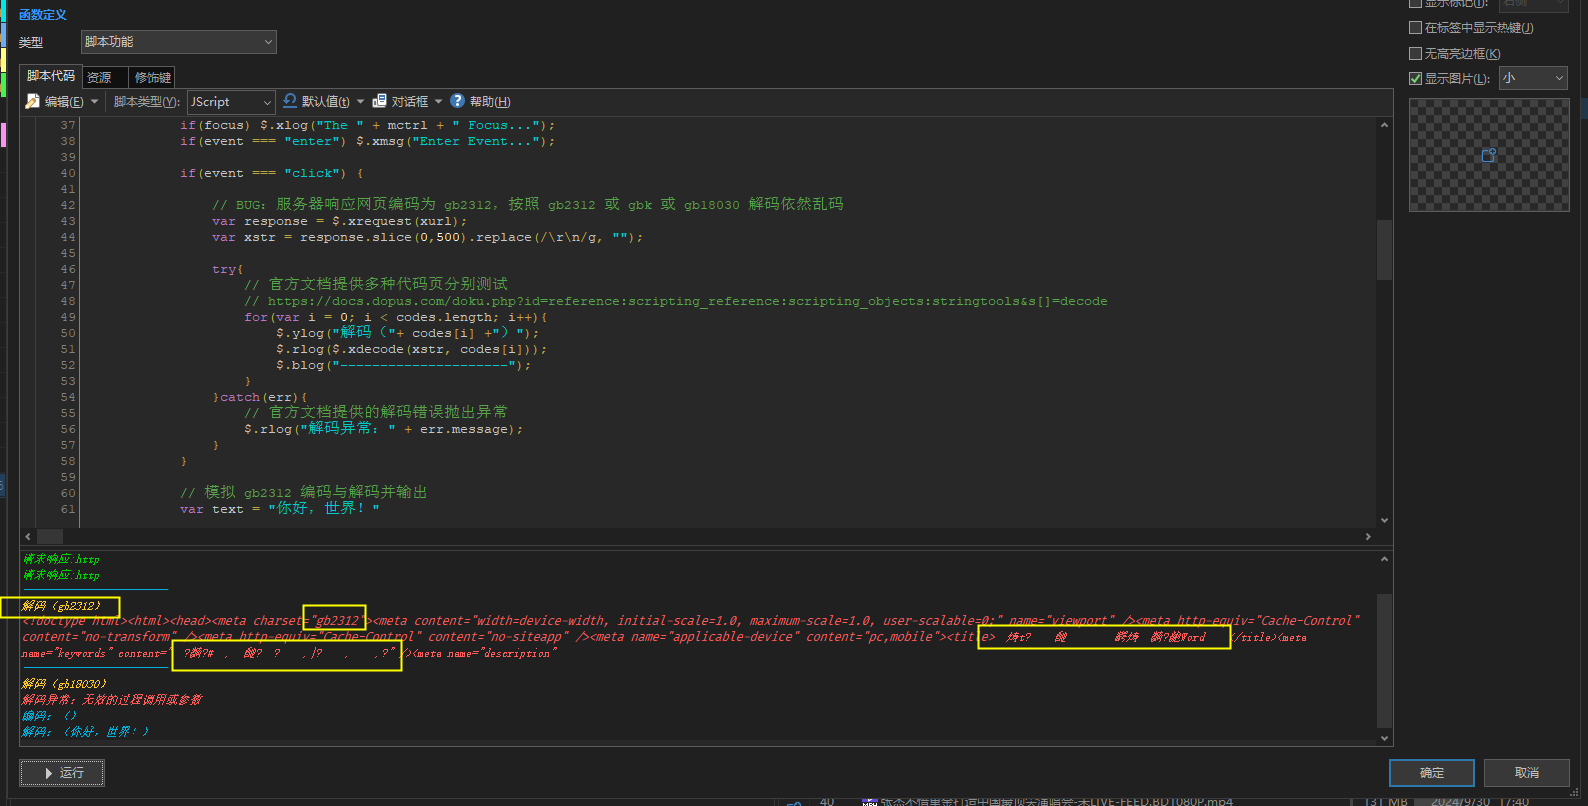This screenshot has height=806, width=1588.
Task: Click the horizontal scroll-right arrow under the code
Action: click(x=1368, y=537)
